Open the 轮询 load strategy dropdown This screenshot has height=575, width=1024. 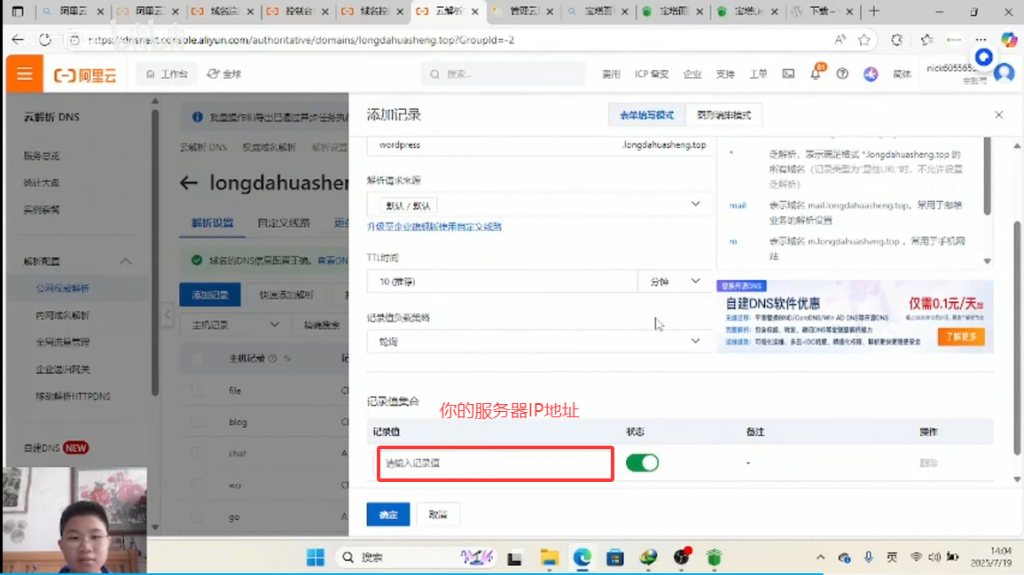pos(538,341)
